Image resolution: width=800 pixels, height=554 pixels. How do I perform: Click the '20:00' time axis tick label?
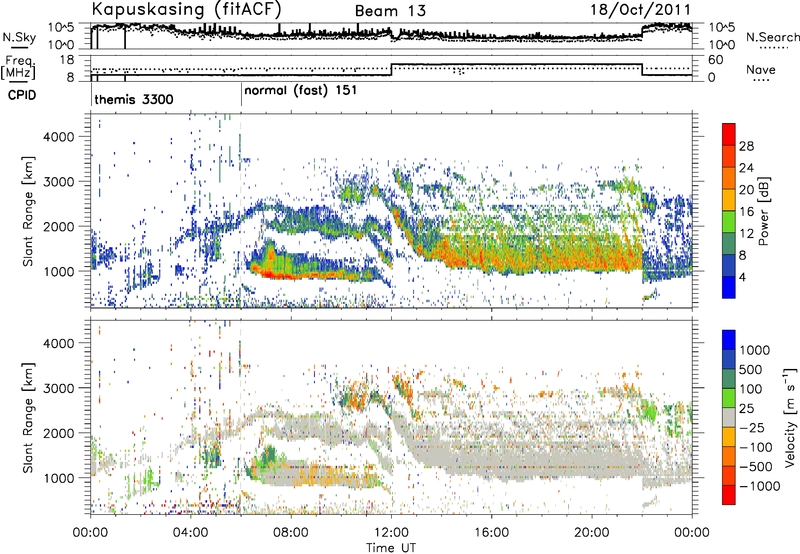592,533
